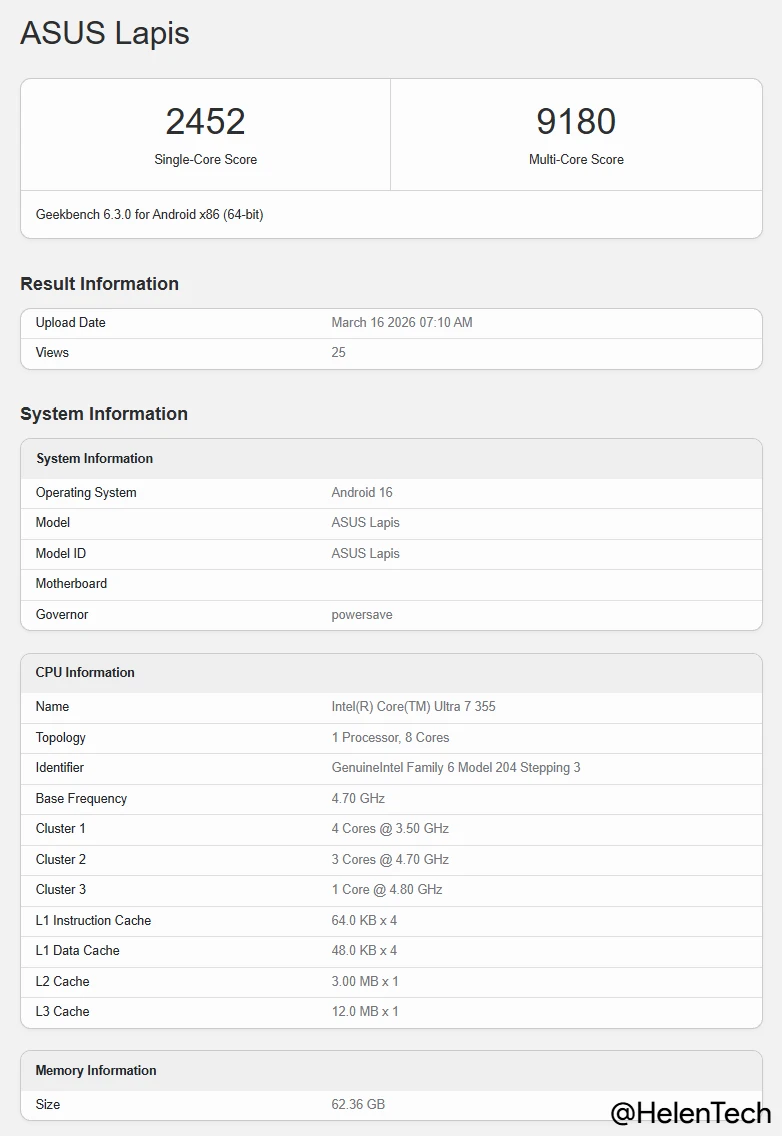782x1136 pixels.
Task: Click the Cluster 3 label
Action: pyautogui.click(x=60, y=890)
